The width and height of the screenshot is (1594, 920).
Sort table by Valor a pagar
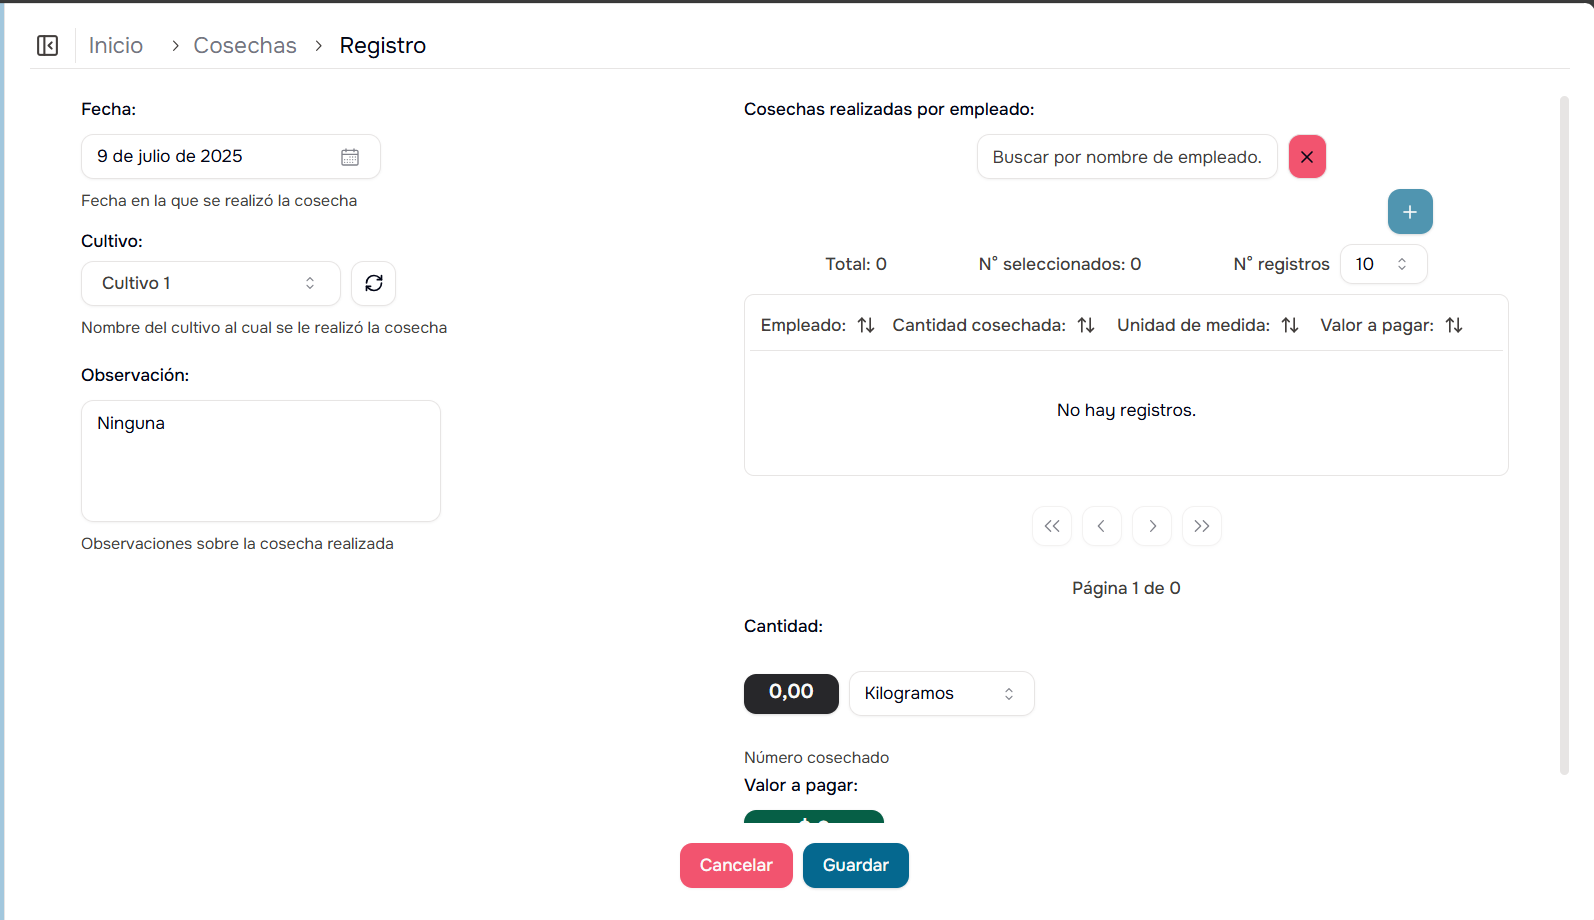click(x=1454, y=325)
